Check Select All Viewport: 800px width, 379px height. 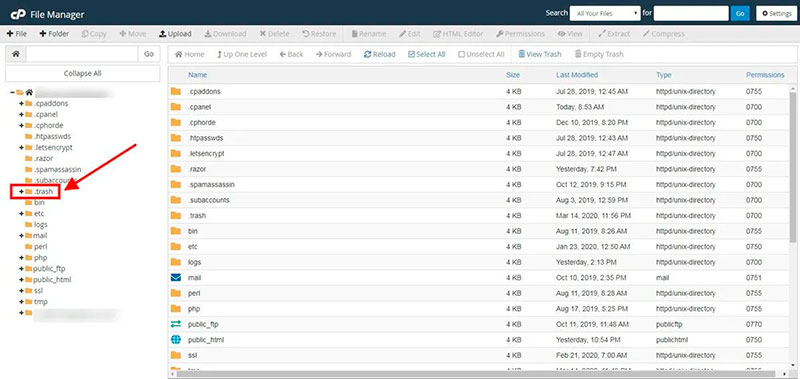(x=427, y=54)
